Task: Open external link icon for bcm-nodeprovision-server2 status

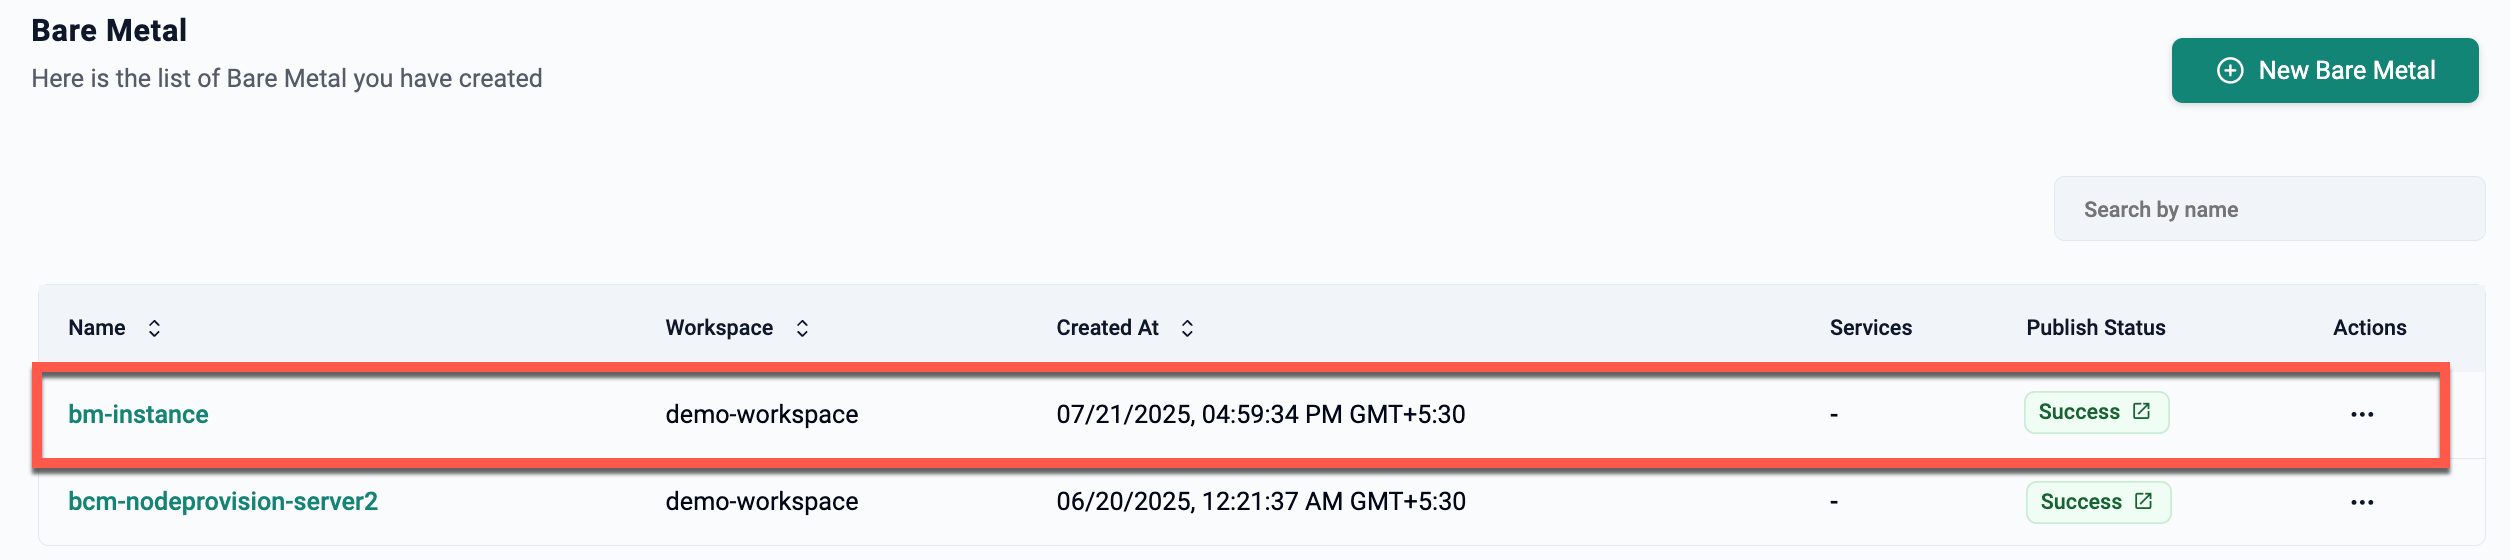Action: tap(2143, 501)
